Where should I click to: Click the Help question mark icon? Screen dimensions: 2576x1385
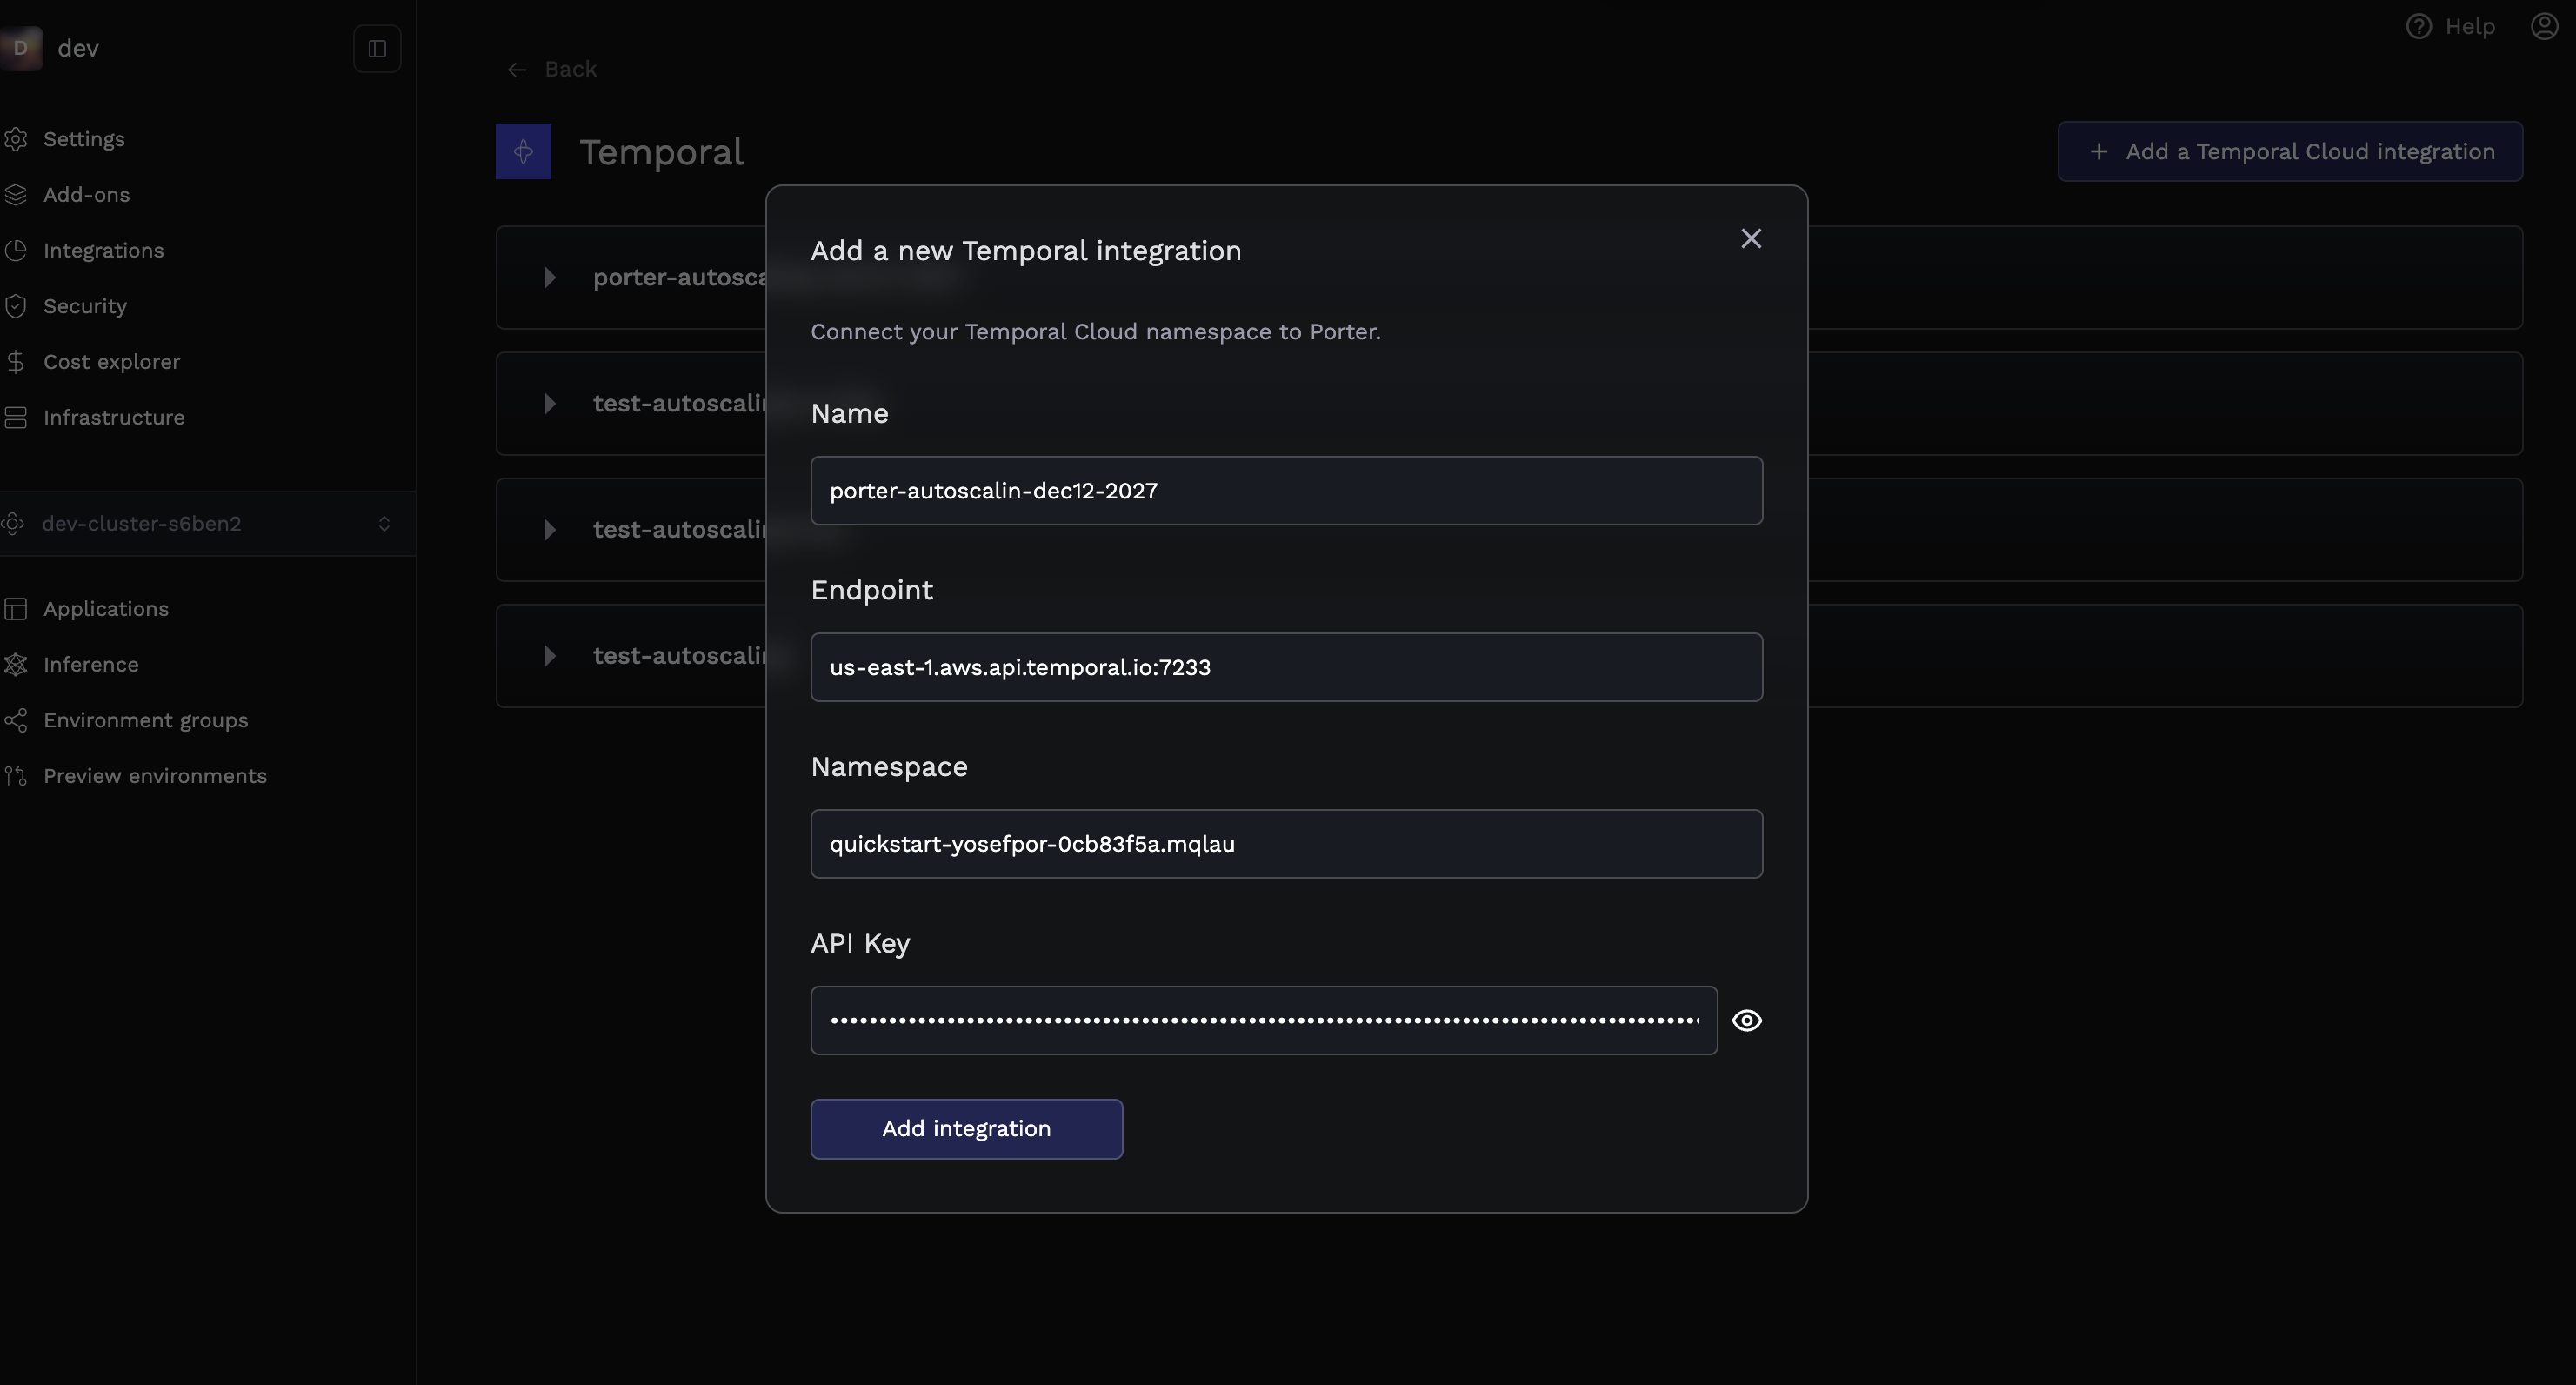2419,26
